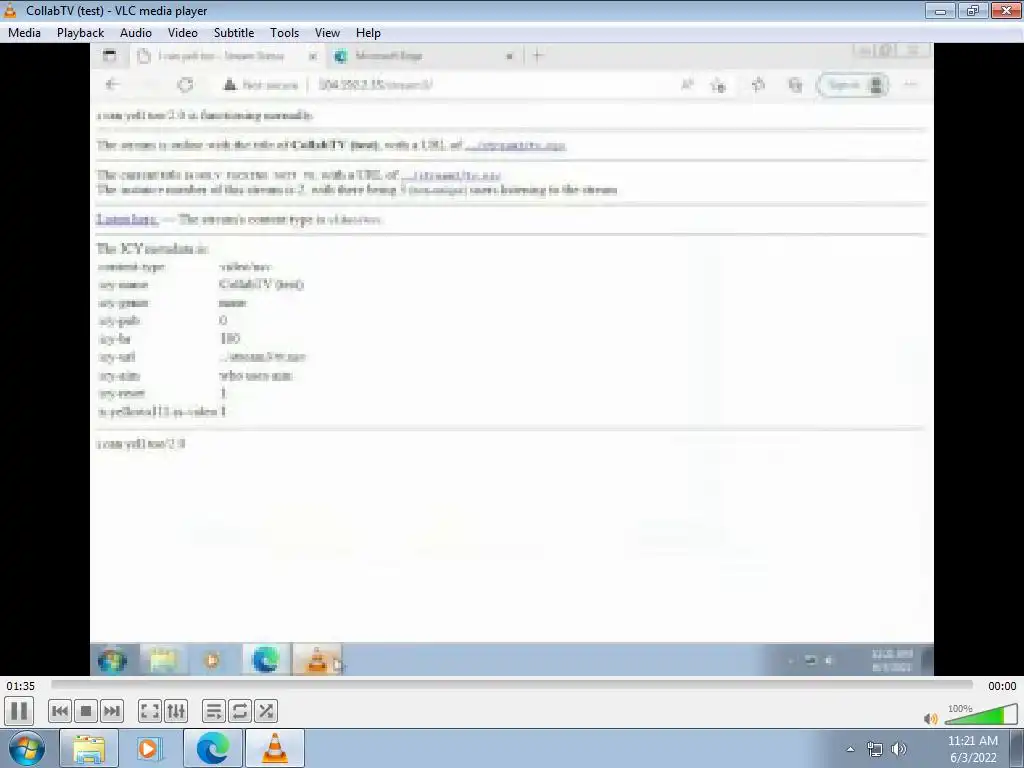Minimize the VLC window
1024x768 pixels.
(x=940, y=10)
